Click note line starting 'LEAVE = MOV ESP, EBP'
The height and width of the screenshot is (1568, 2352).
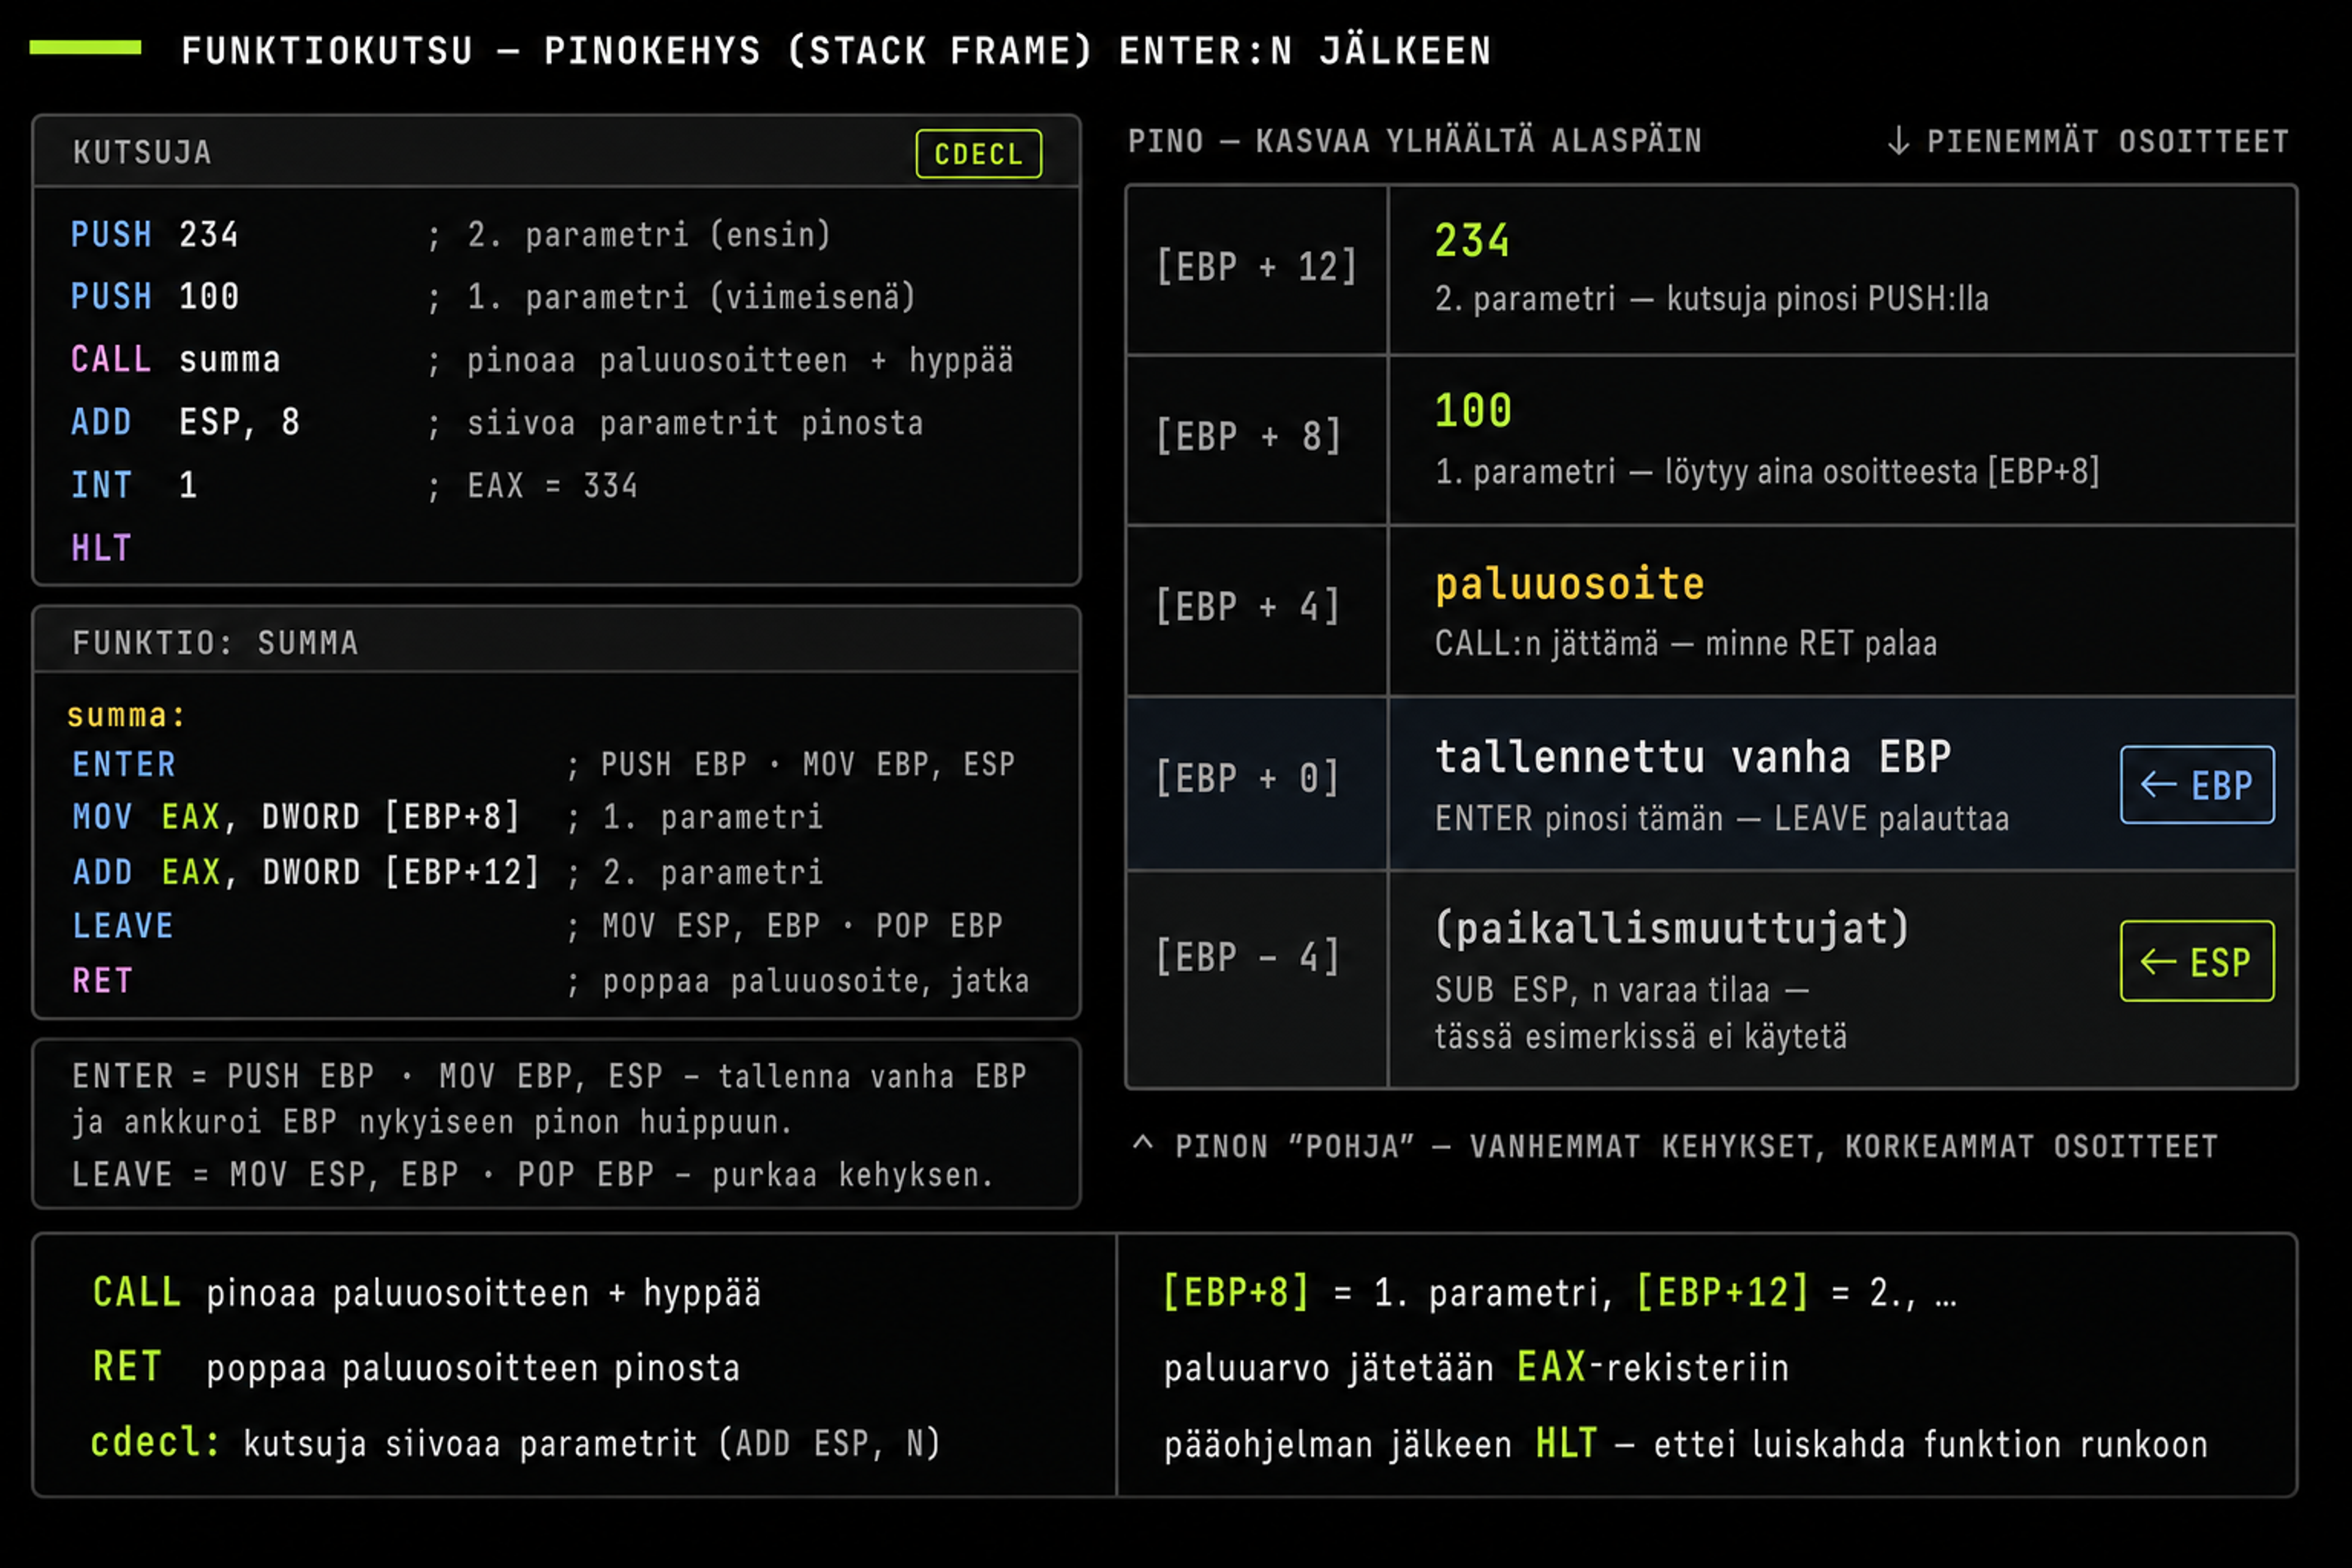532,1175
